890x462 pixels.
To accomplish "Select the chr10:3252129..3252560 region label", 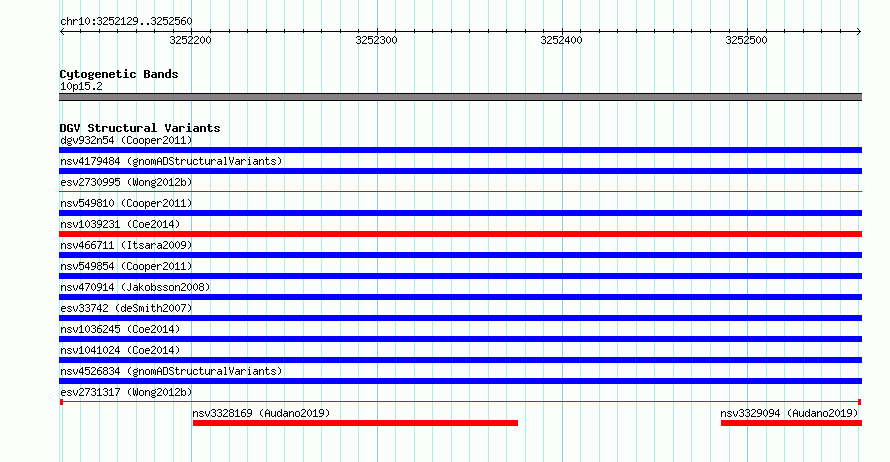I will 126,22.
